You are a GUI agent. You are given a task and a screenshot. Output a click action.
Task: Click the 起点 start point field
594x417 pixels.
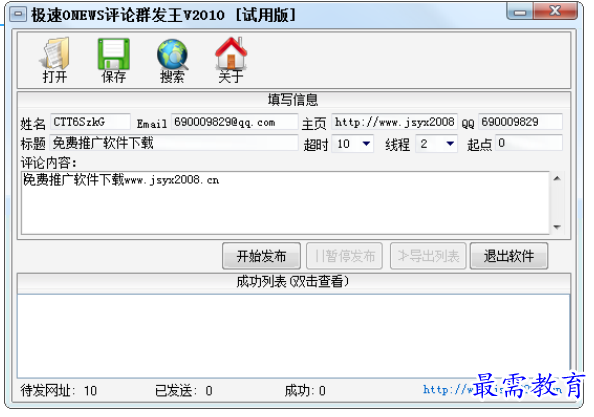point(528,143)
